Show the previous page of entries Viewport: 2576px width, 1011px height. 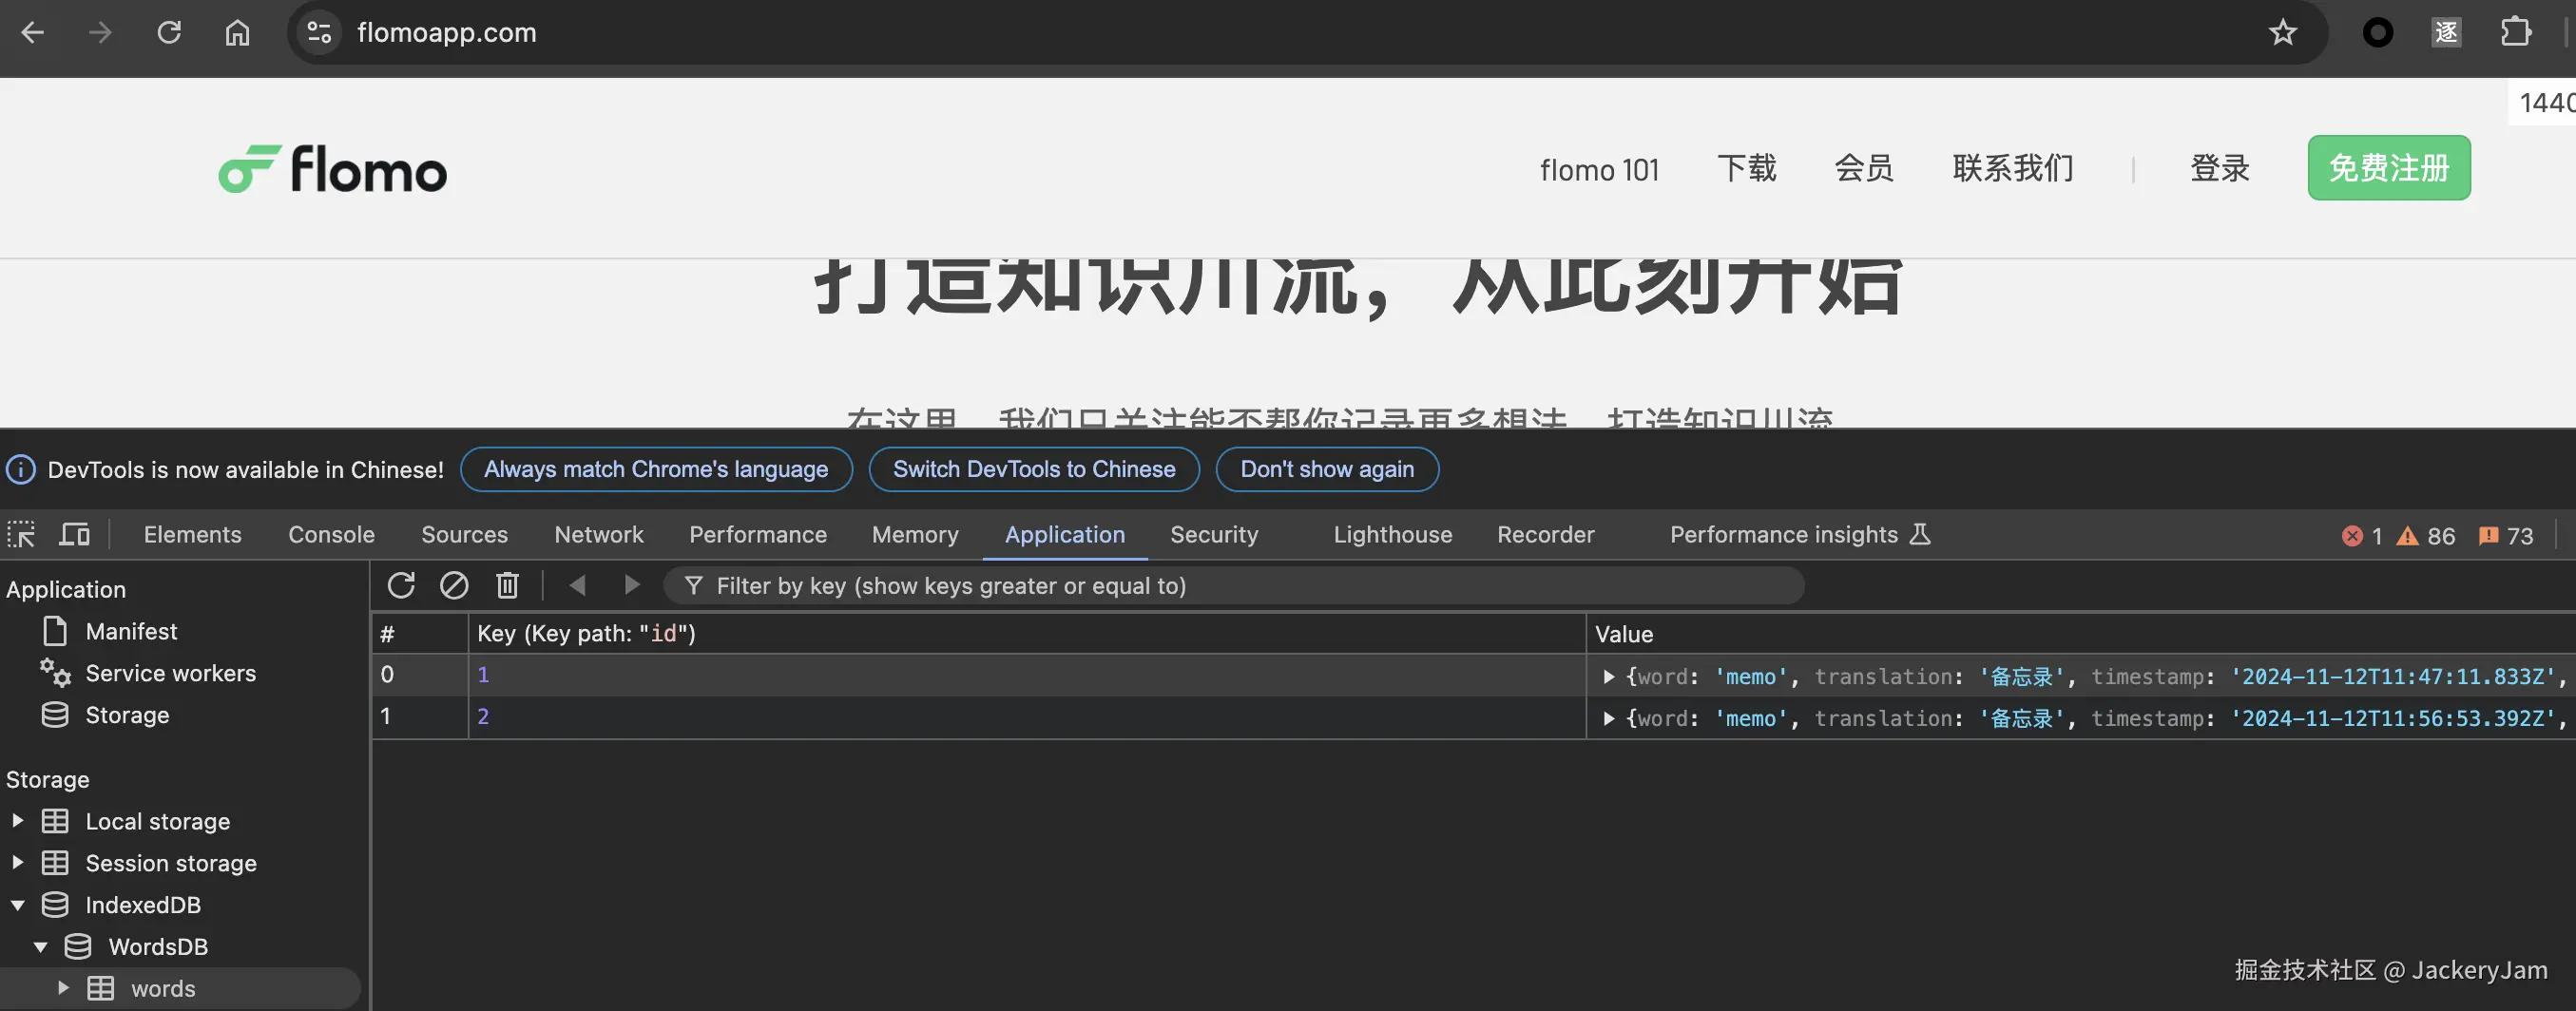pos(577,585)
